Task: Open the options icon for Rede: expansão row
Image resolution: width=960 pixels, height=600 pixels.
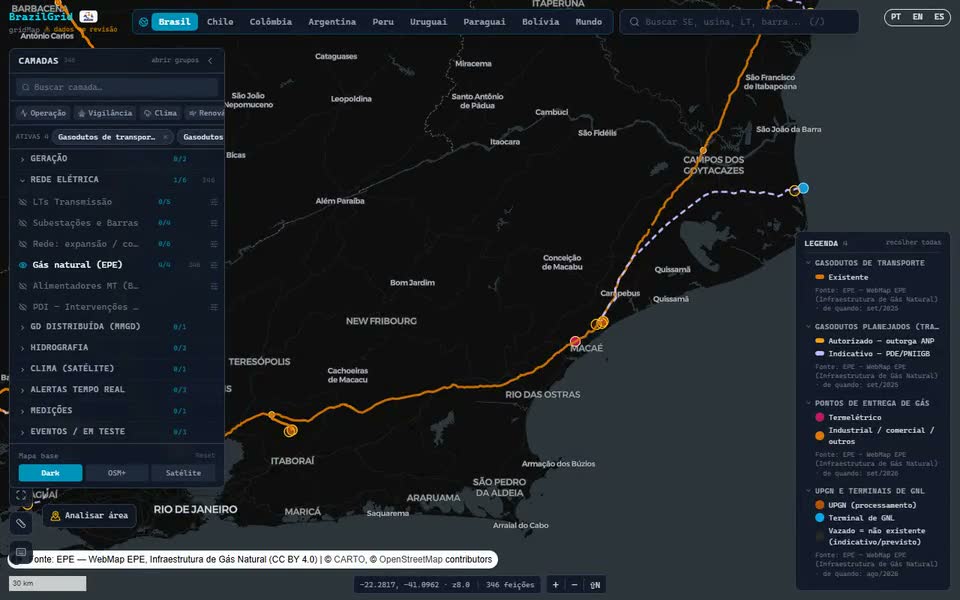Action: [214, 244]
